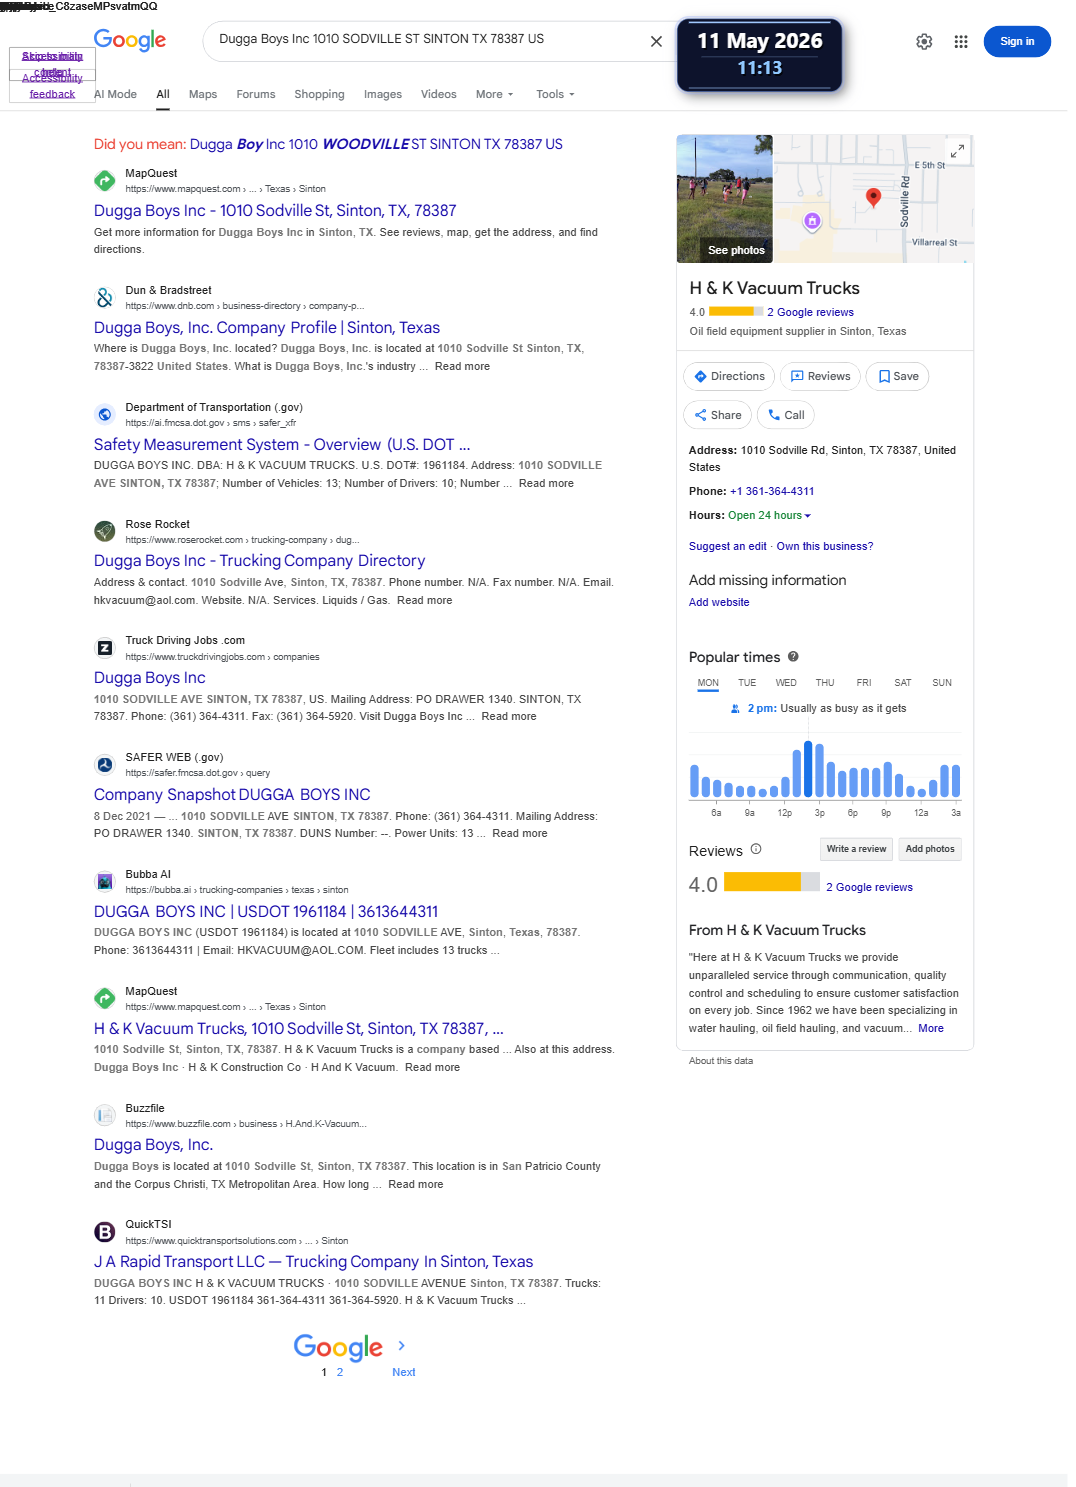Open Safety Measurement System Overview result

click(282, 445)
